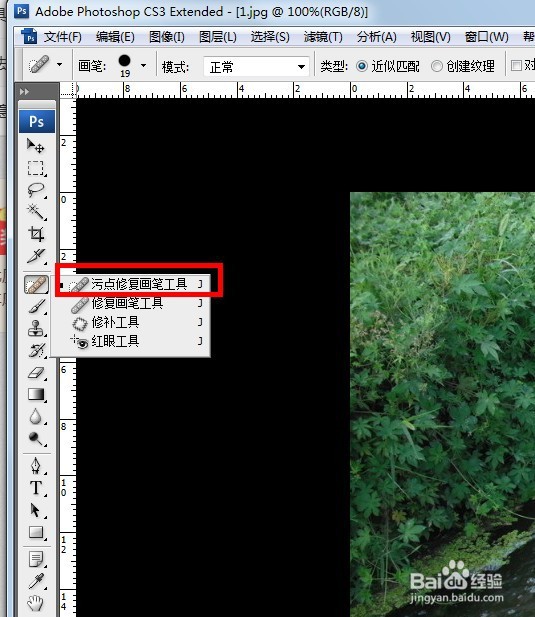Toggle the sample all layers checkbox
535x617 pixels.
[x=516, y=66]
